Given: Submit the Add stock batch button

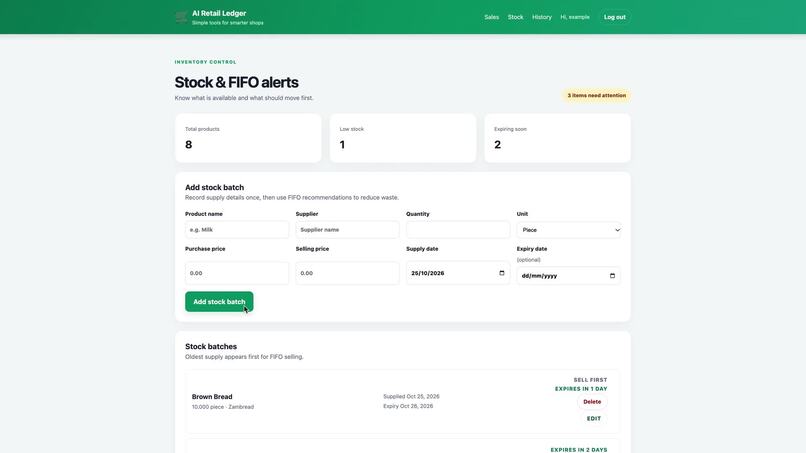Looking at the screenshot, I should (219, 302).
